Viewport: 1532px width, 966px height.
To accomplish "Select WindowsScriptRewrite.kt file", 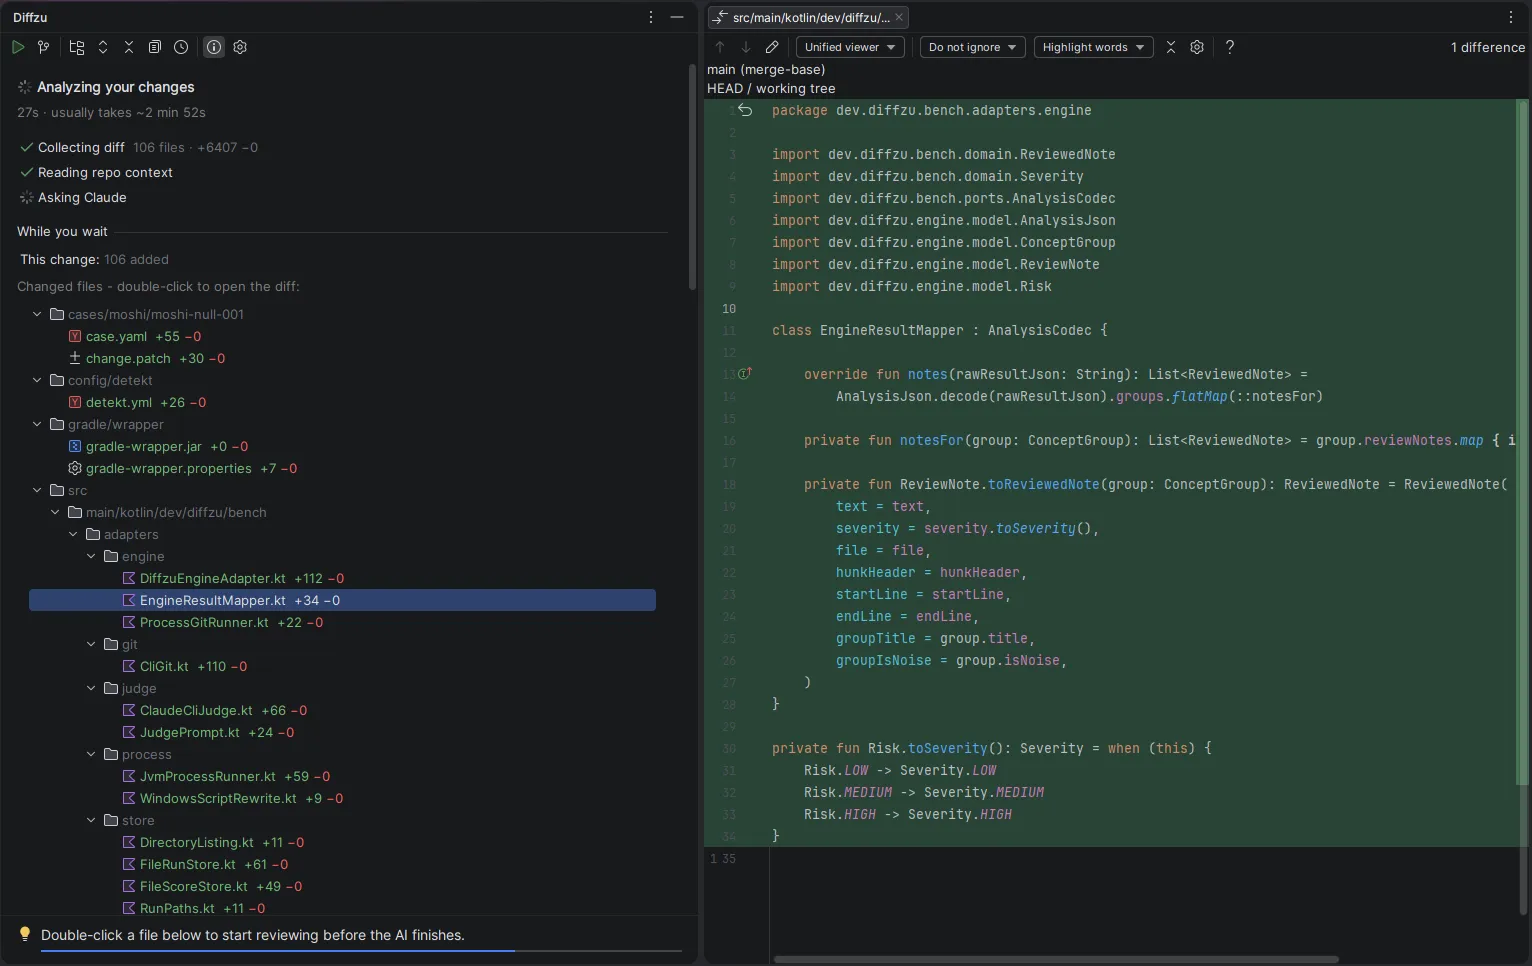I will (x=218, y=798).
